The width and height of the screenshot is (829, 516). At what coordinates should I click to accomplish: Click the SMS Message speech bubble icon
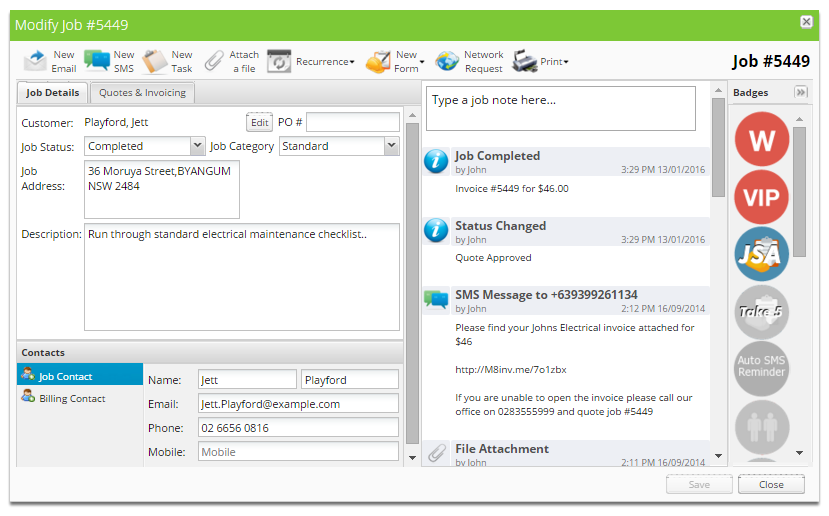pyautogui.click(x=436, y=299)
